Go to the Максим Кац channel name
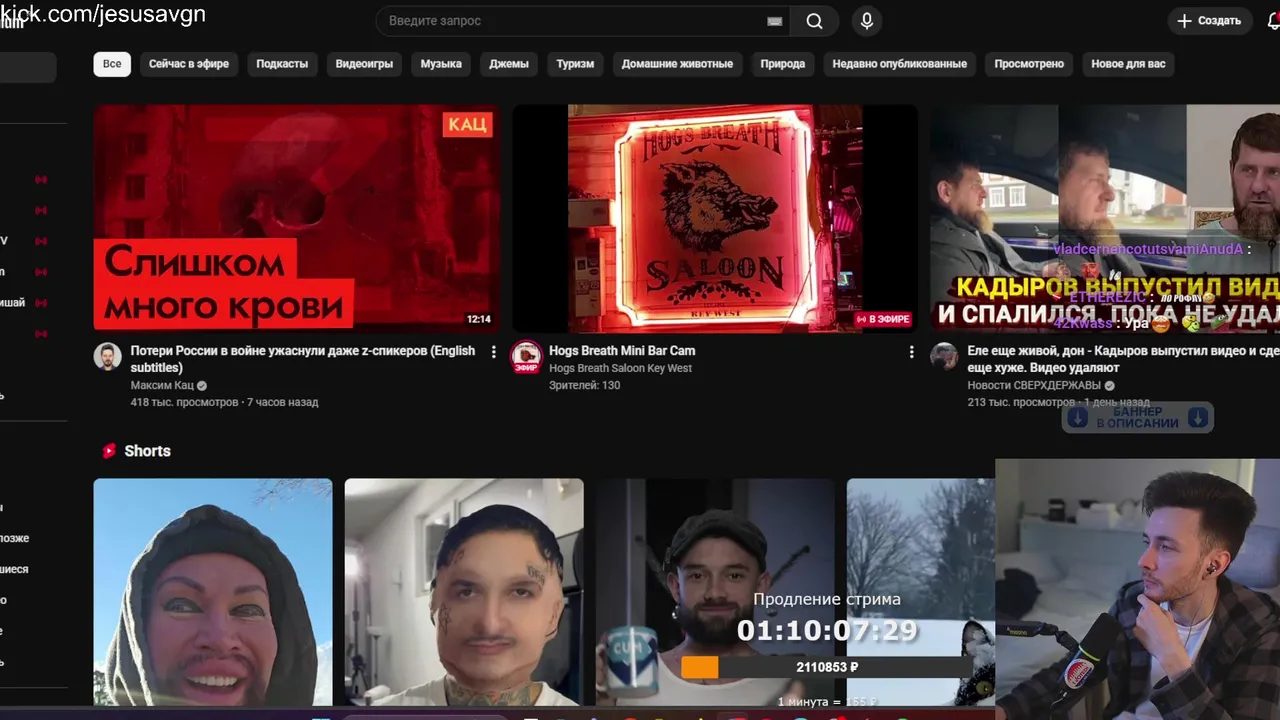 pyautogui.click(x=162, y=386)
